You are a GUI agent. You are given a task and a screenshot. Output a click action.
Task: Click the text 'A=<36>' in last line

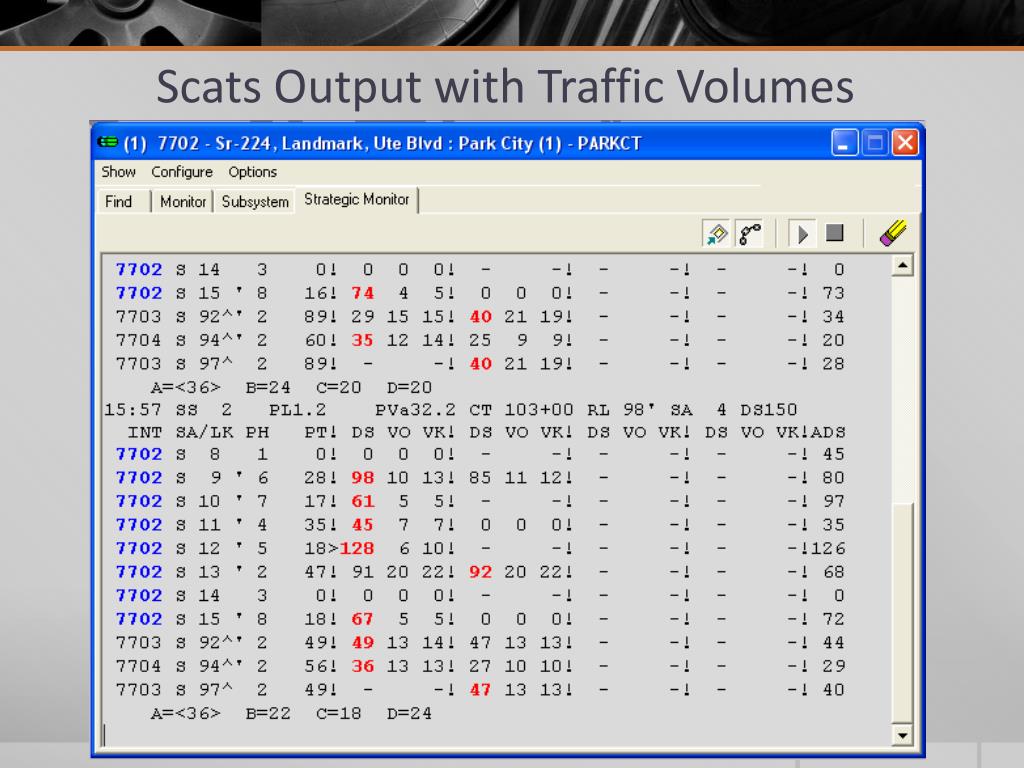click(185, 713)
